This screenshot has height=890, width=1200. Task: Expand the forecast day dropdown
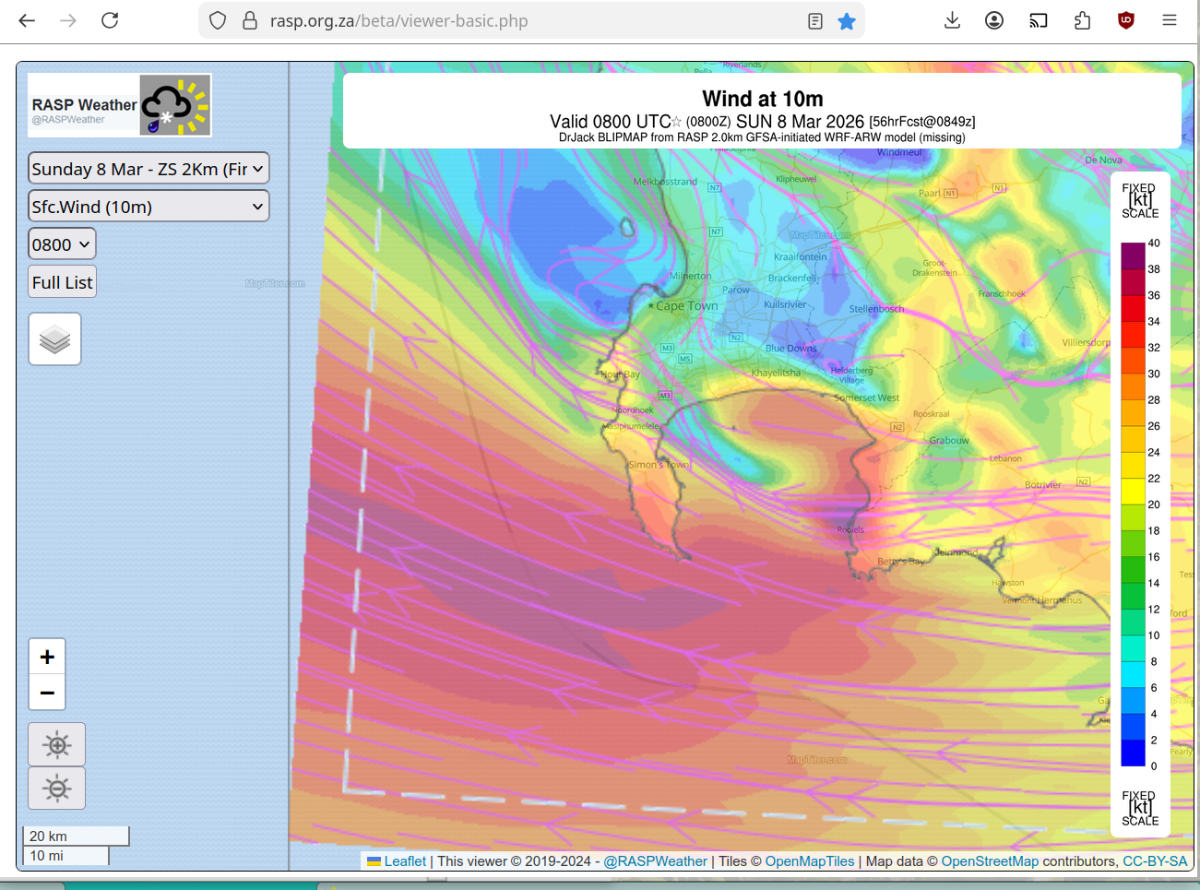148,168
